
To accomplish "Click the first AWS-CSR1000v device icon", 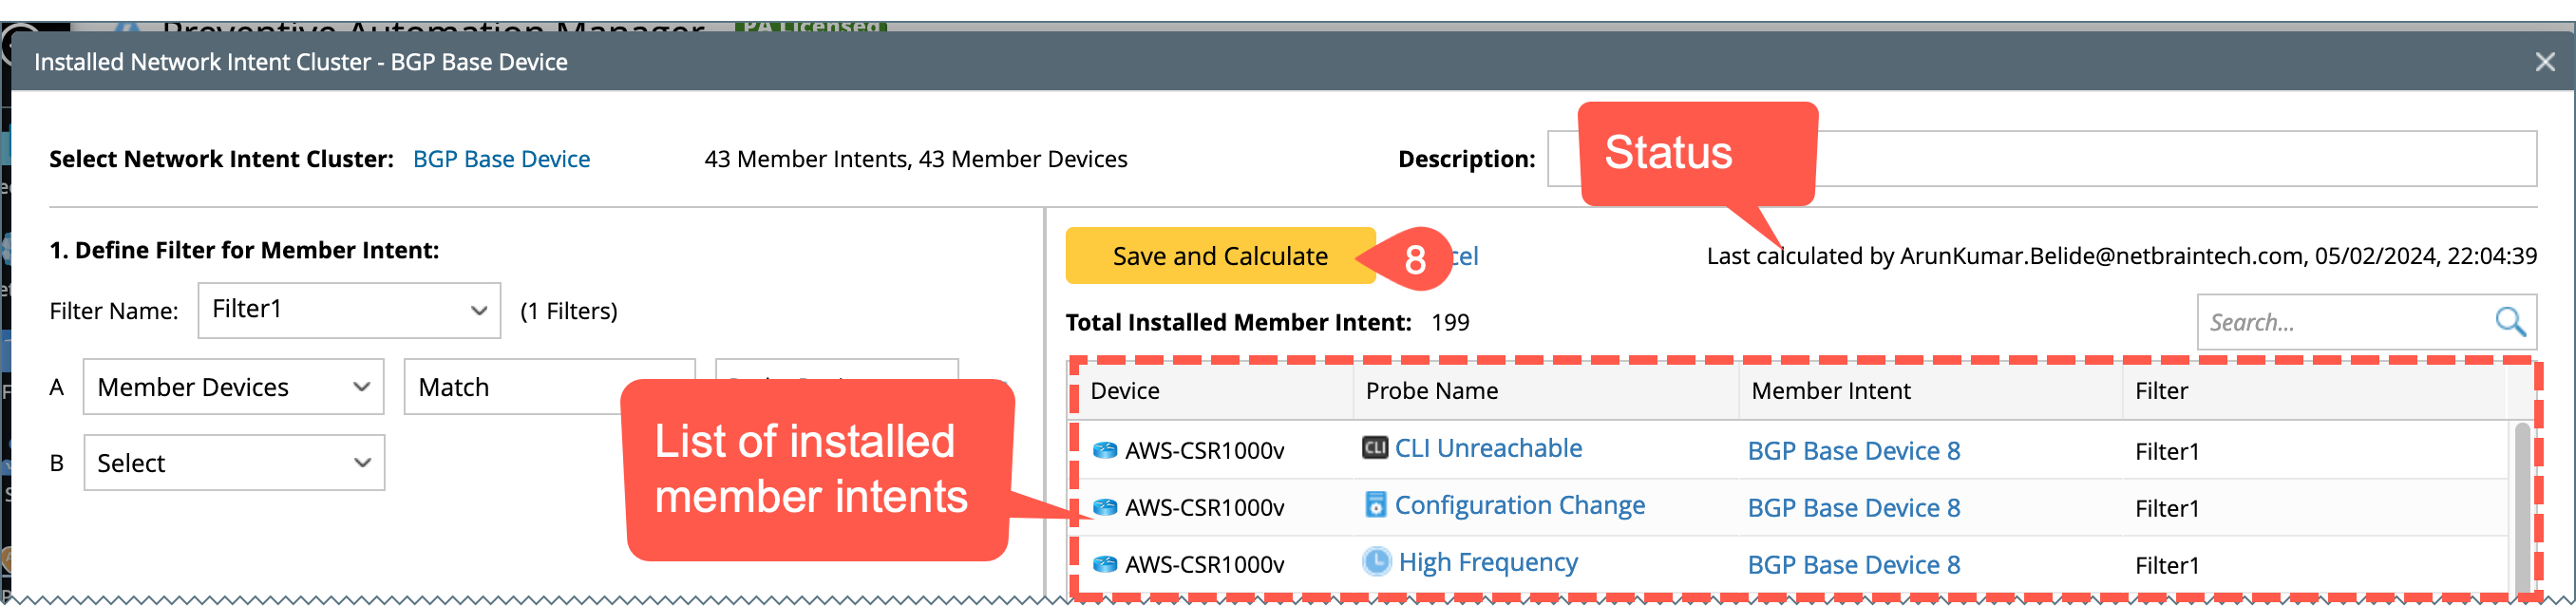I will tap(1105, 451).
